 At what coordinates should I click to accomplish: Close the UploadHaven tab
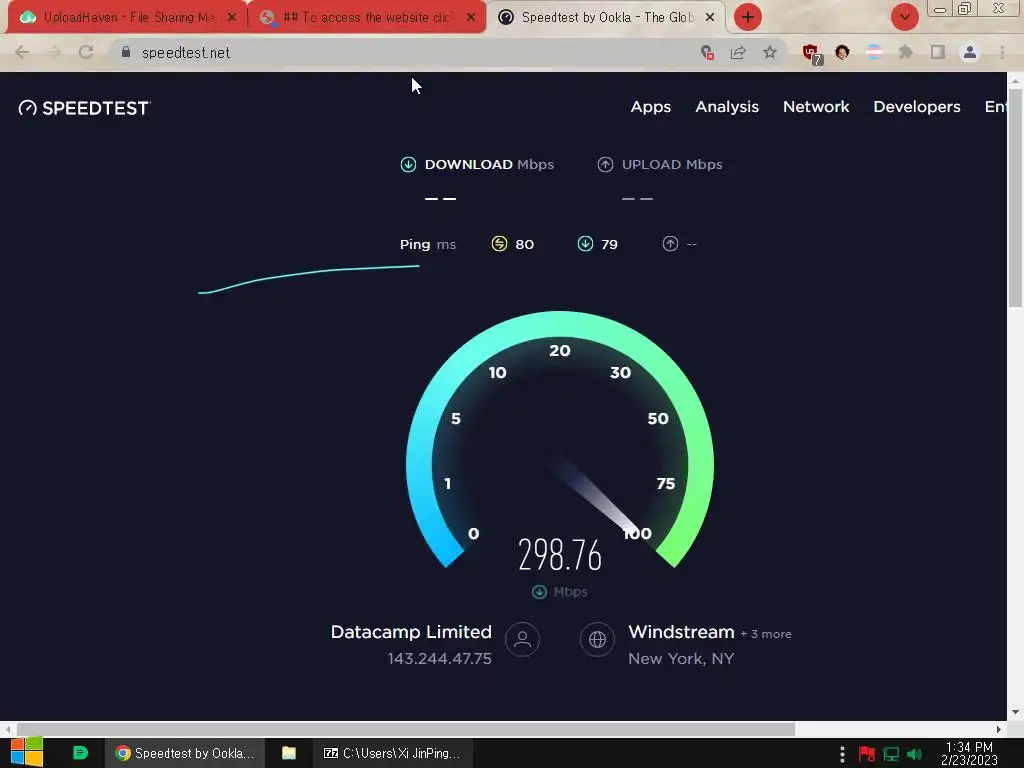point(231,18)
